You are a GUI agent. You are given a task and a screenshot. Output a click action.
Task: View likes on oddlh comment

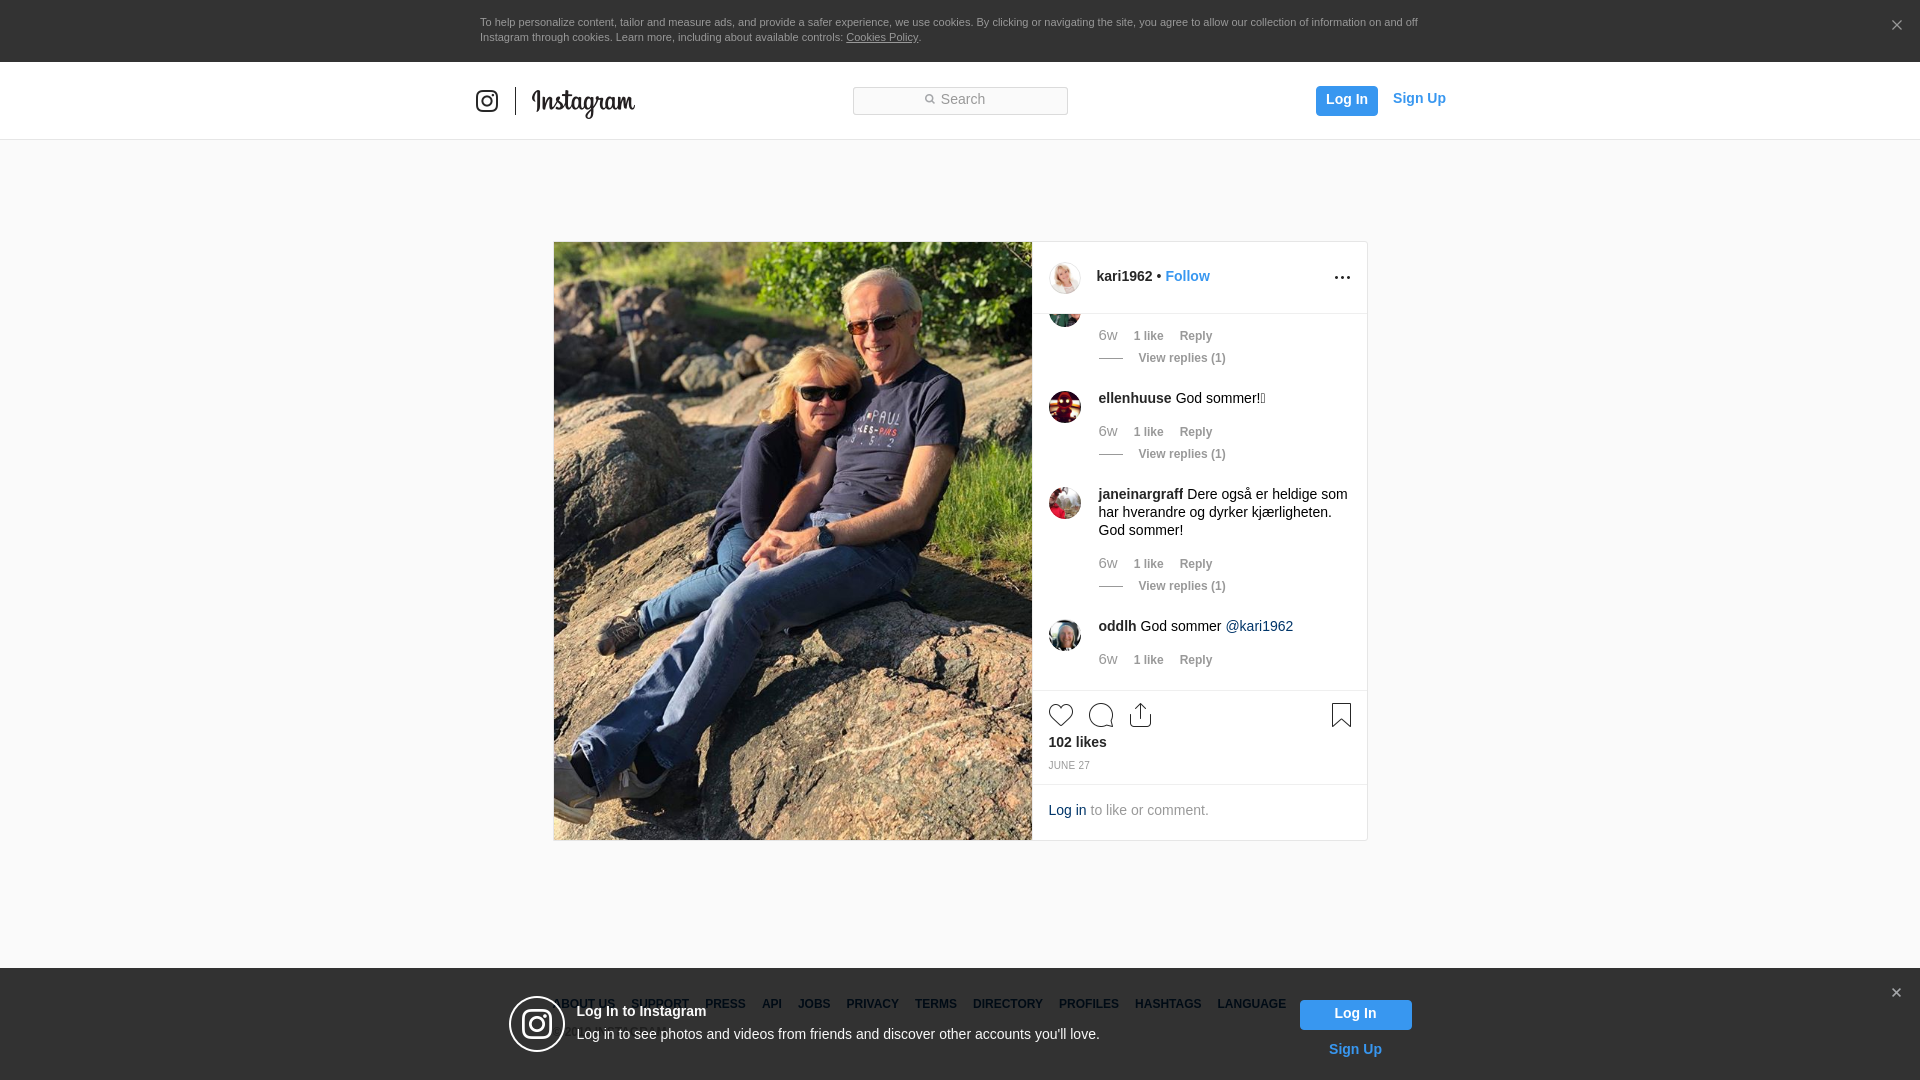coord(1148,660)
